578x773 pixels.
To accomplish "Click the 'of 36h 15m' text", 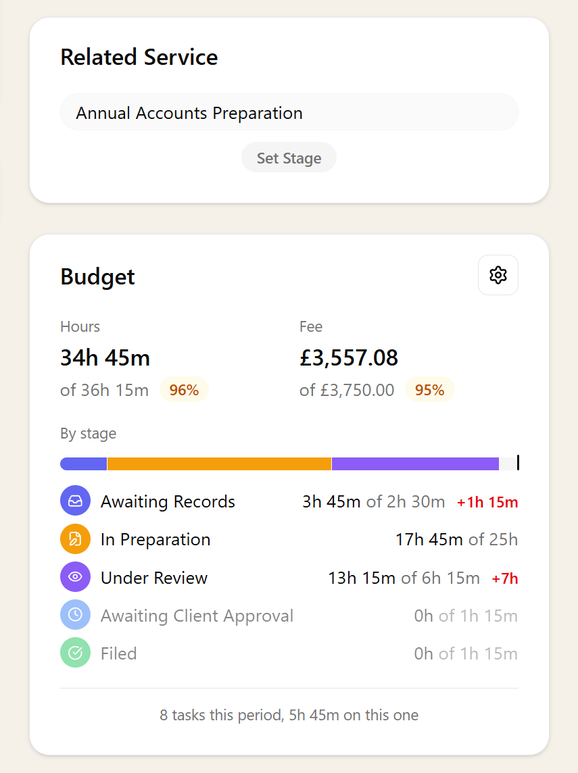I will [x=104, y=390].
